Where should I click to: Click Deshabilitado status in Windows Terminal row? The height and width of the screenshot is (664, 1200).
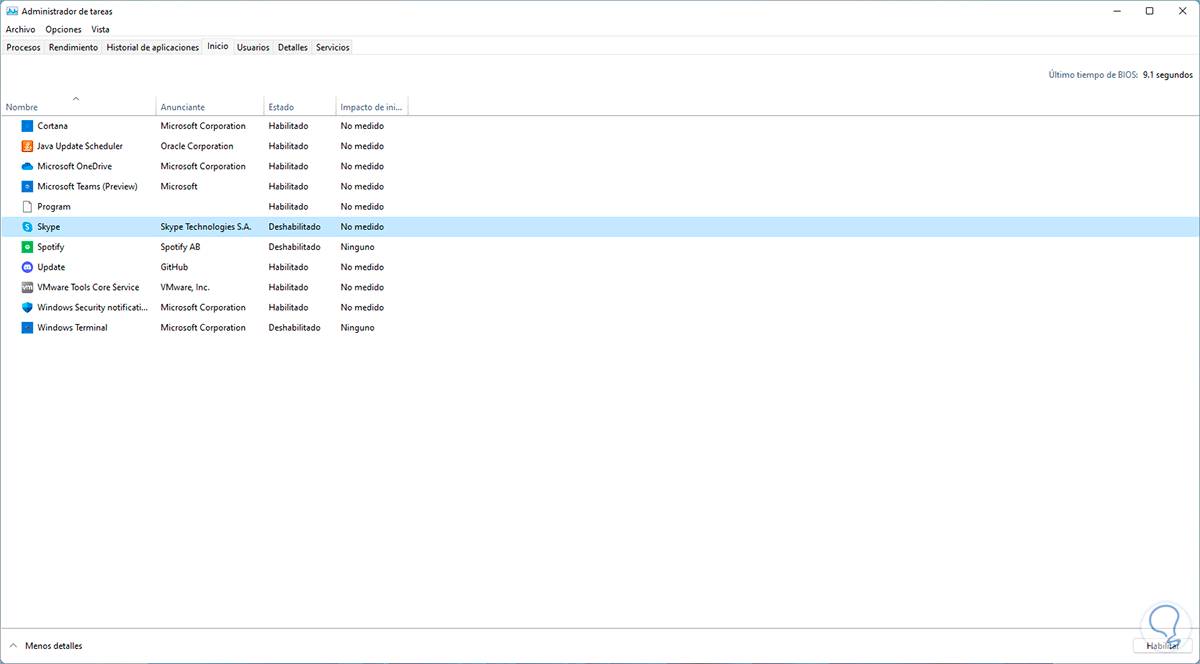[294, 327]
